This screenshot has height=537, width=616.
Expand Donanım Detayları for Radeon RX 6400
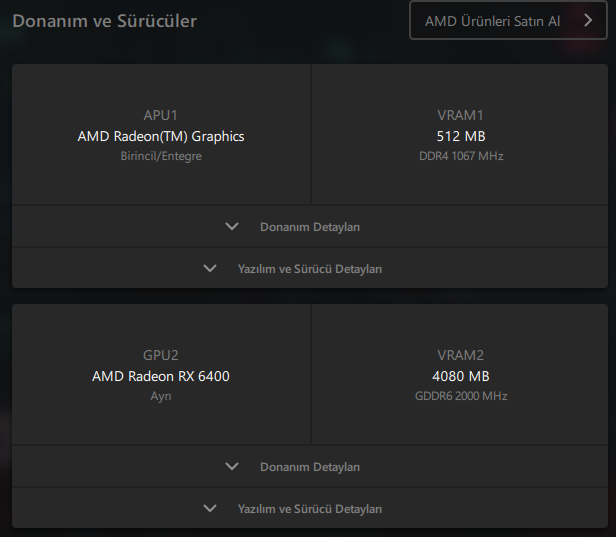(x=309, y=467)
